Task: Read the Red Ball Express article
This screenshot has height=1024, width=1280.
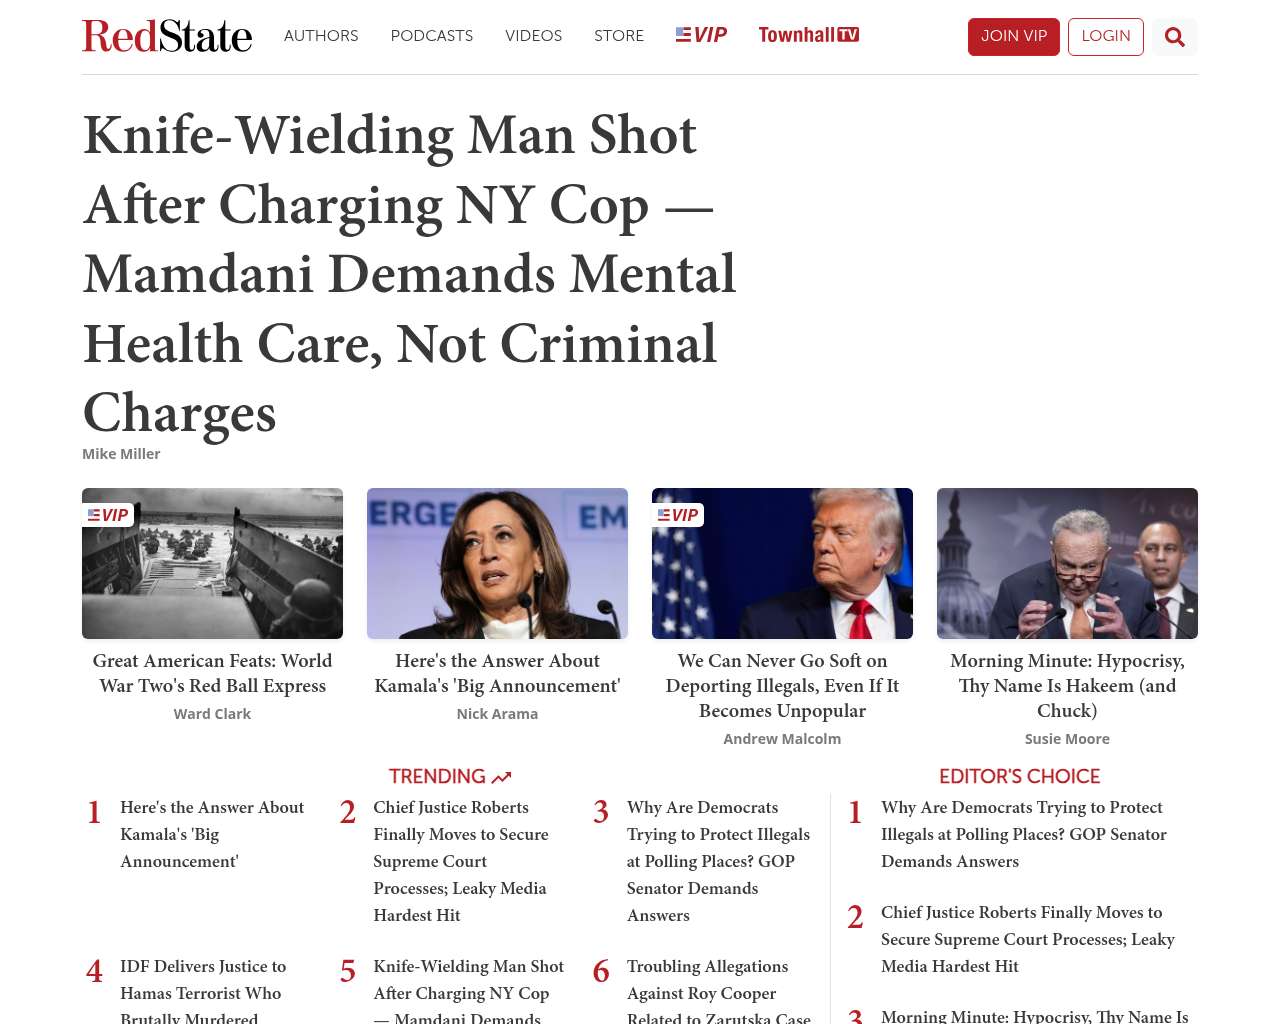Action: (212, 673)
